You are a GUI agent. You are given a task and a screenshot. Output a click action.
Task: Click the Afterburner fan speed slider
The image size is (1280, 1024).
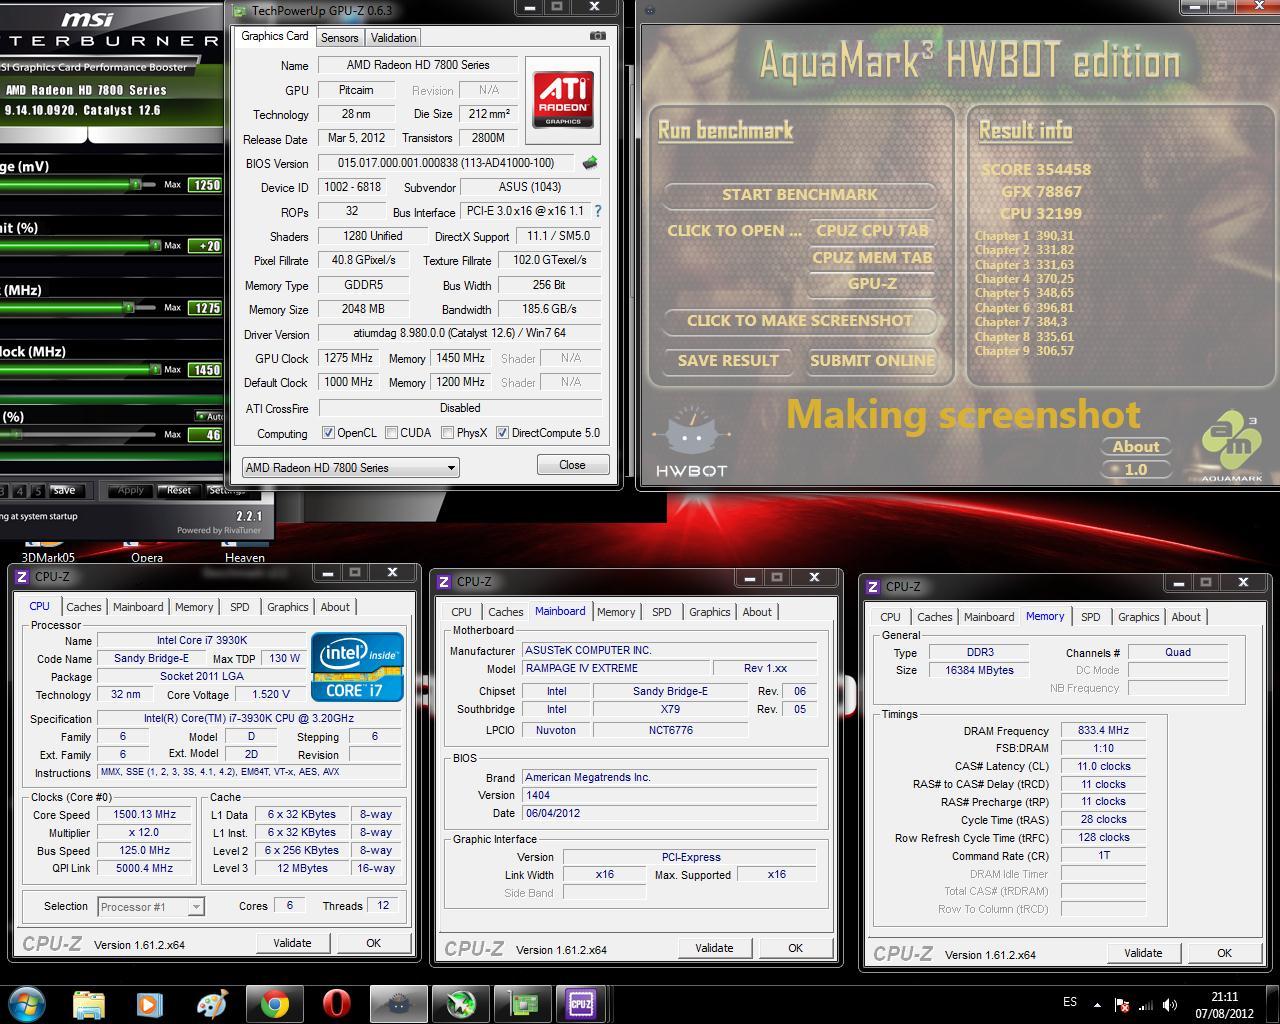77,435
